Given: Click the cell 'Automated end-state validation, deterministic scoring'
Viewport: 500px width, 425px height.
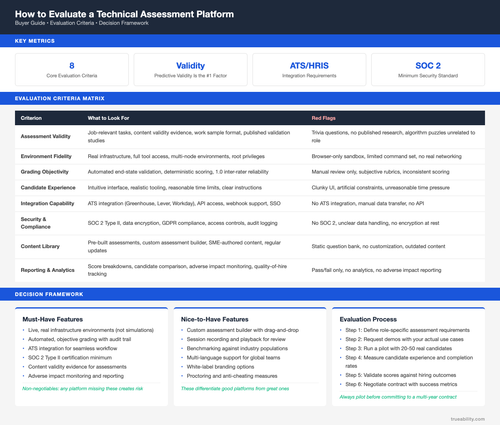Looking at the screenshot, I should point(178,172).
